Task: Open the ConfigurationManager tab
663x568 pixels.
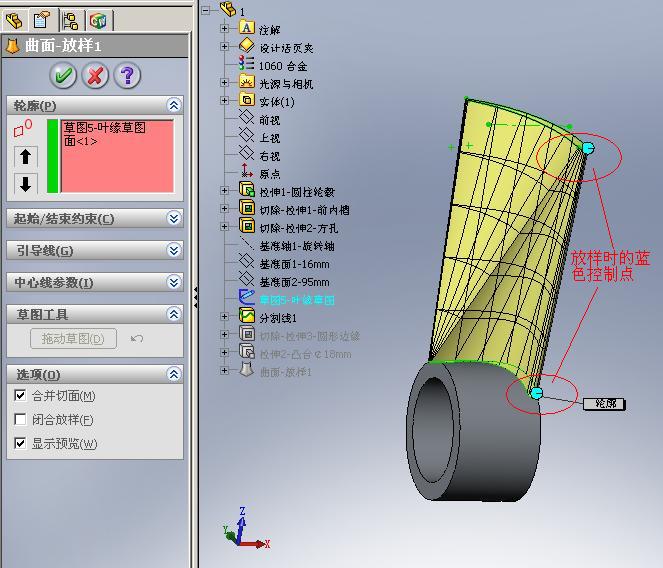Action: pyautogui.click(x=70, y=21)
